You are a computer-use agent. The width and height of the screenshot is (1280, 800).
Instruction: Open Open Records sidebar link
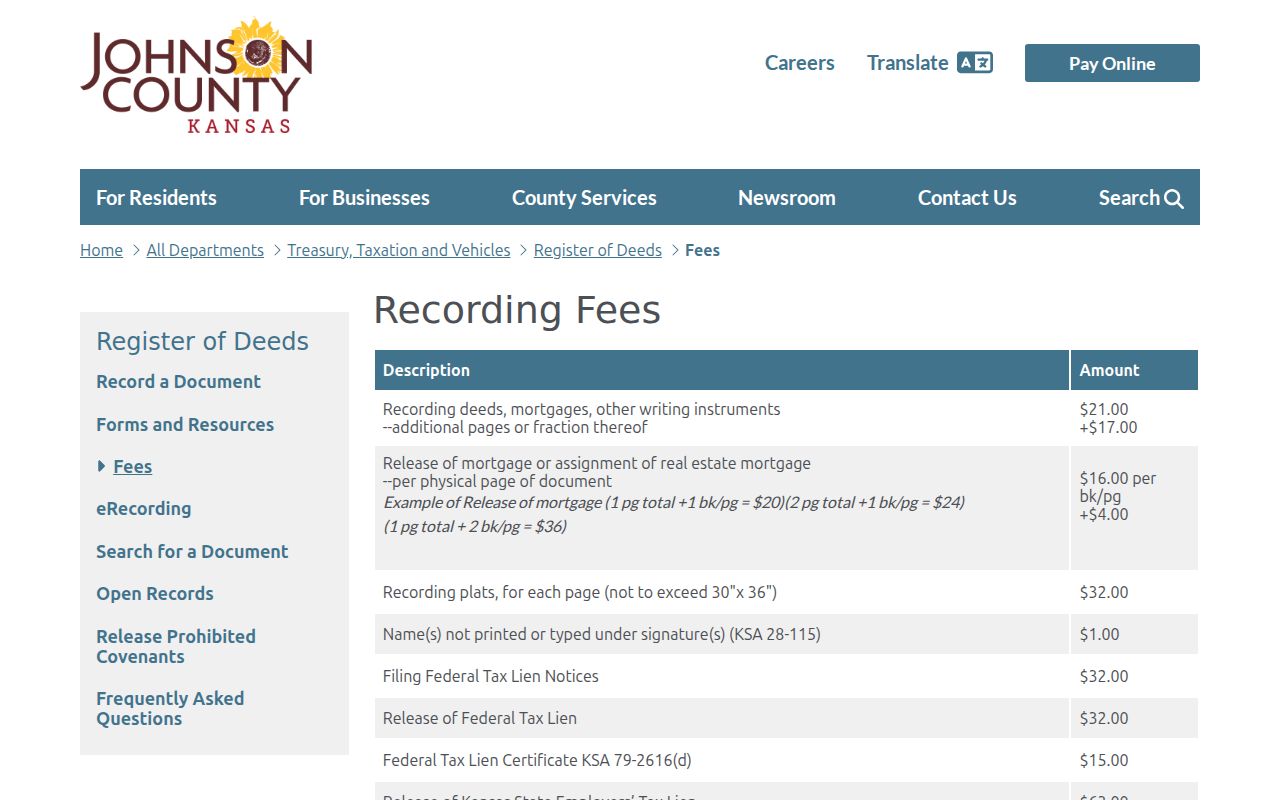point(155,593)
